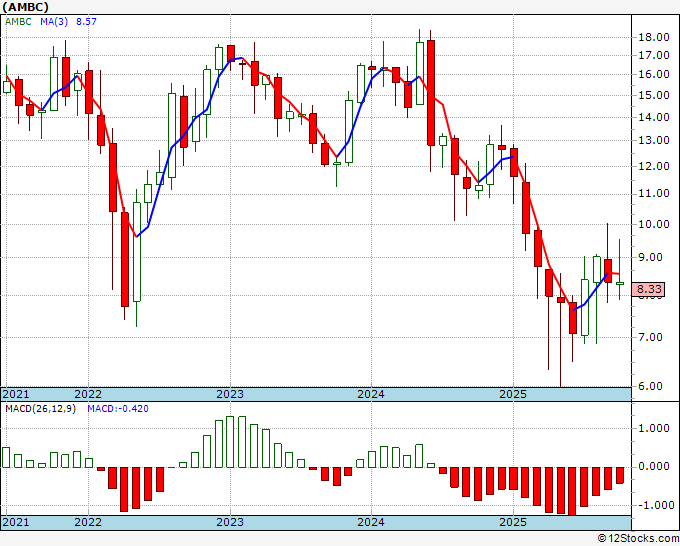Click the MACD:-0.420 value label

click(x=118, y=409)
